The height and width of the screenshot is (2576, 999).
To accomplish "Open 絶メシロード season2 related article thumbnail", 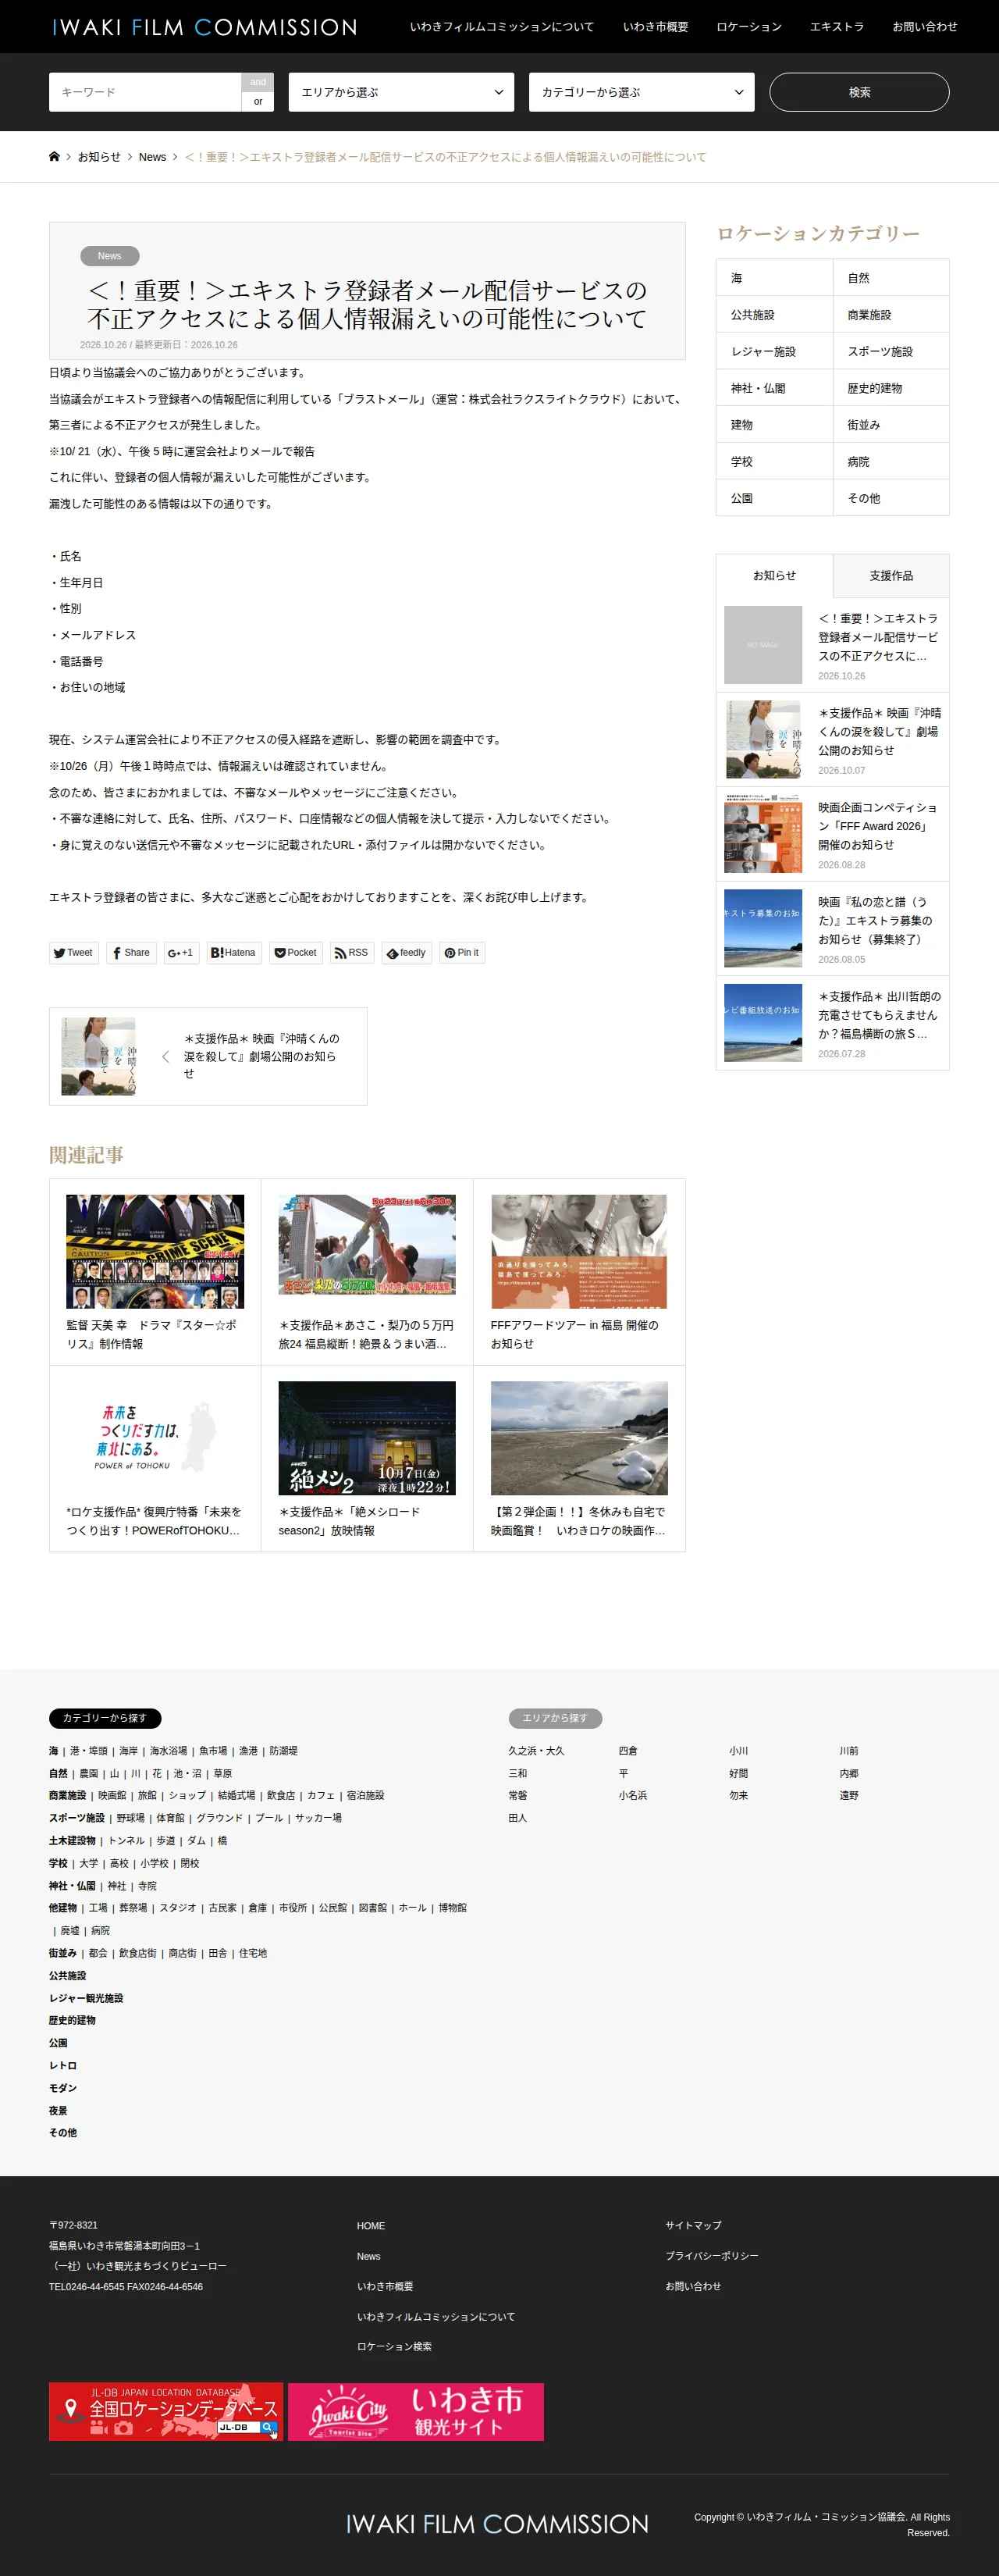I will [367, 1438].
